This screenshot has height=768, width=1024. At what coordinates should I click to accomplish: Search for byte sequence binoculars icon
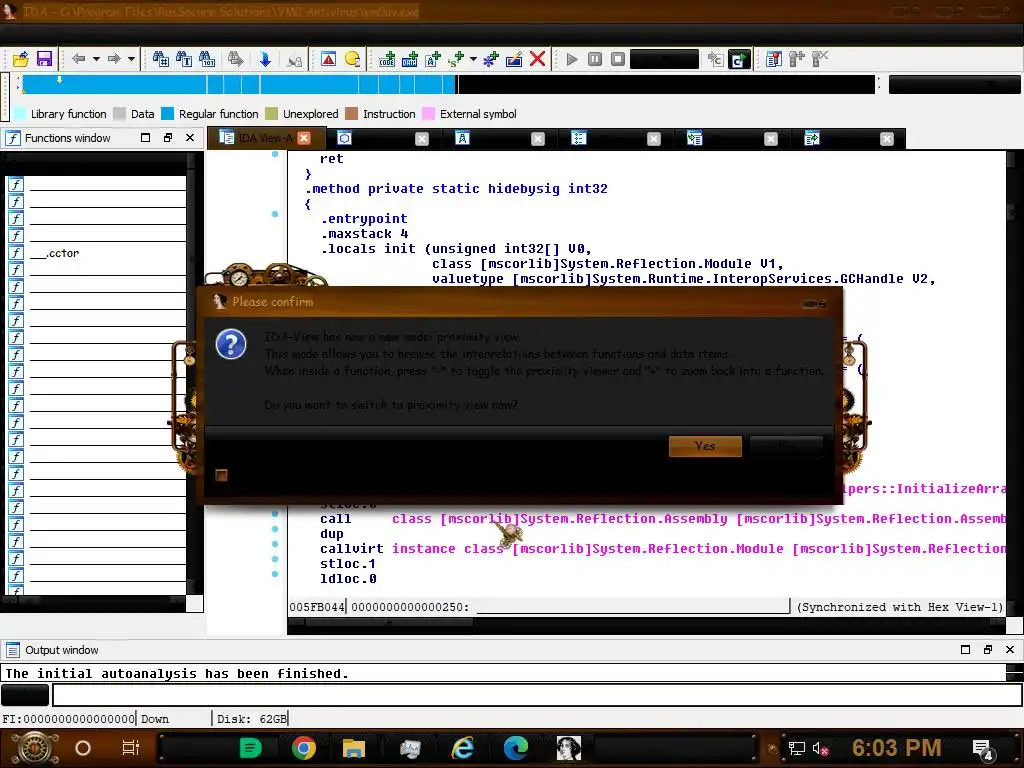pos(207,59)
